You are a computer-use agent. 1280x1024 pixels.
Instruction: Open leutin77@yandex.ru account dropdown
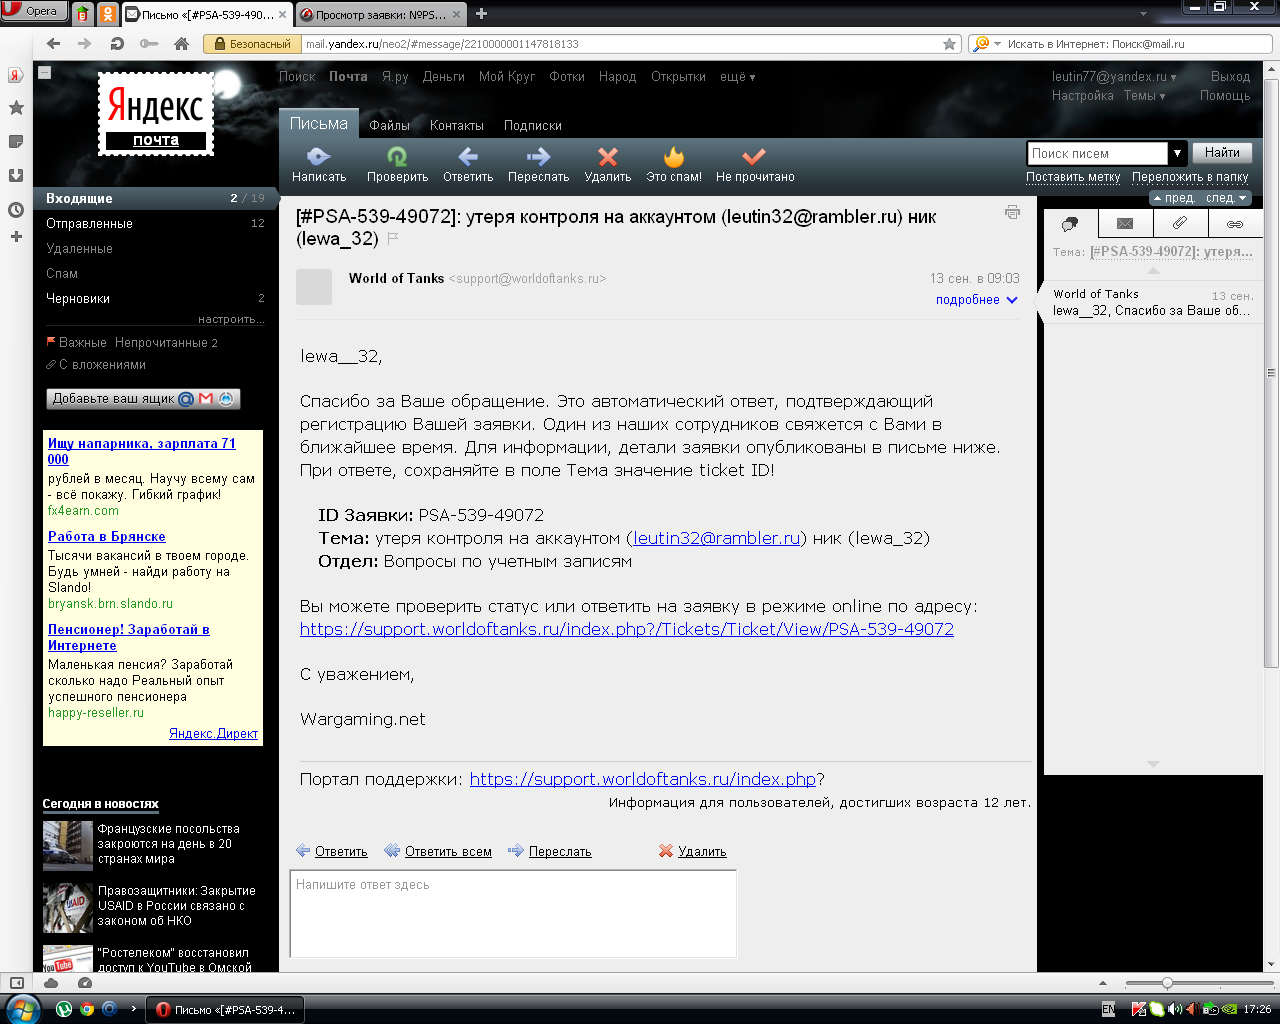pyautogui.click(x=1114, y=77)
